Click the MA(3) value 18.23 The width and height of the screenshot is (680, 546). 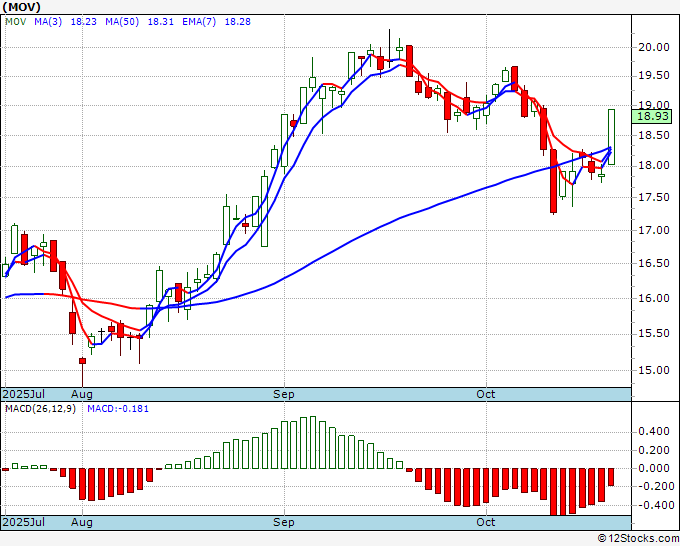pos(83,22)
